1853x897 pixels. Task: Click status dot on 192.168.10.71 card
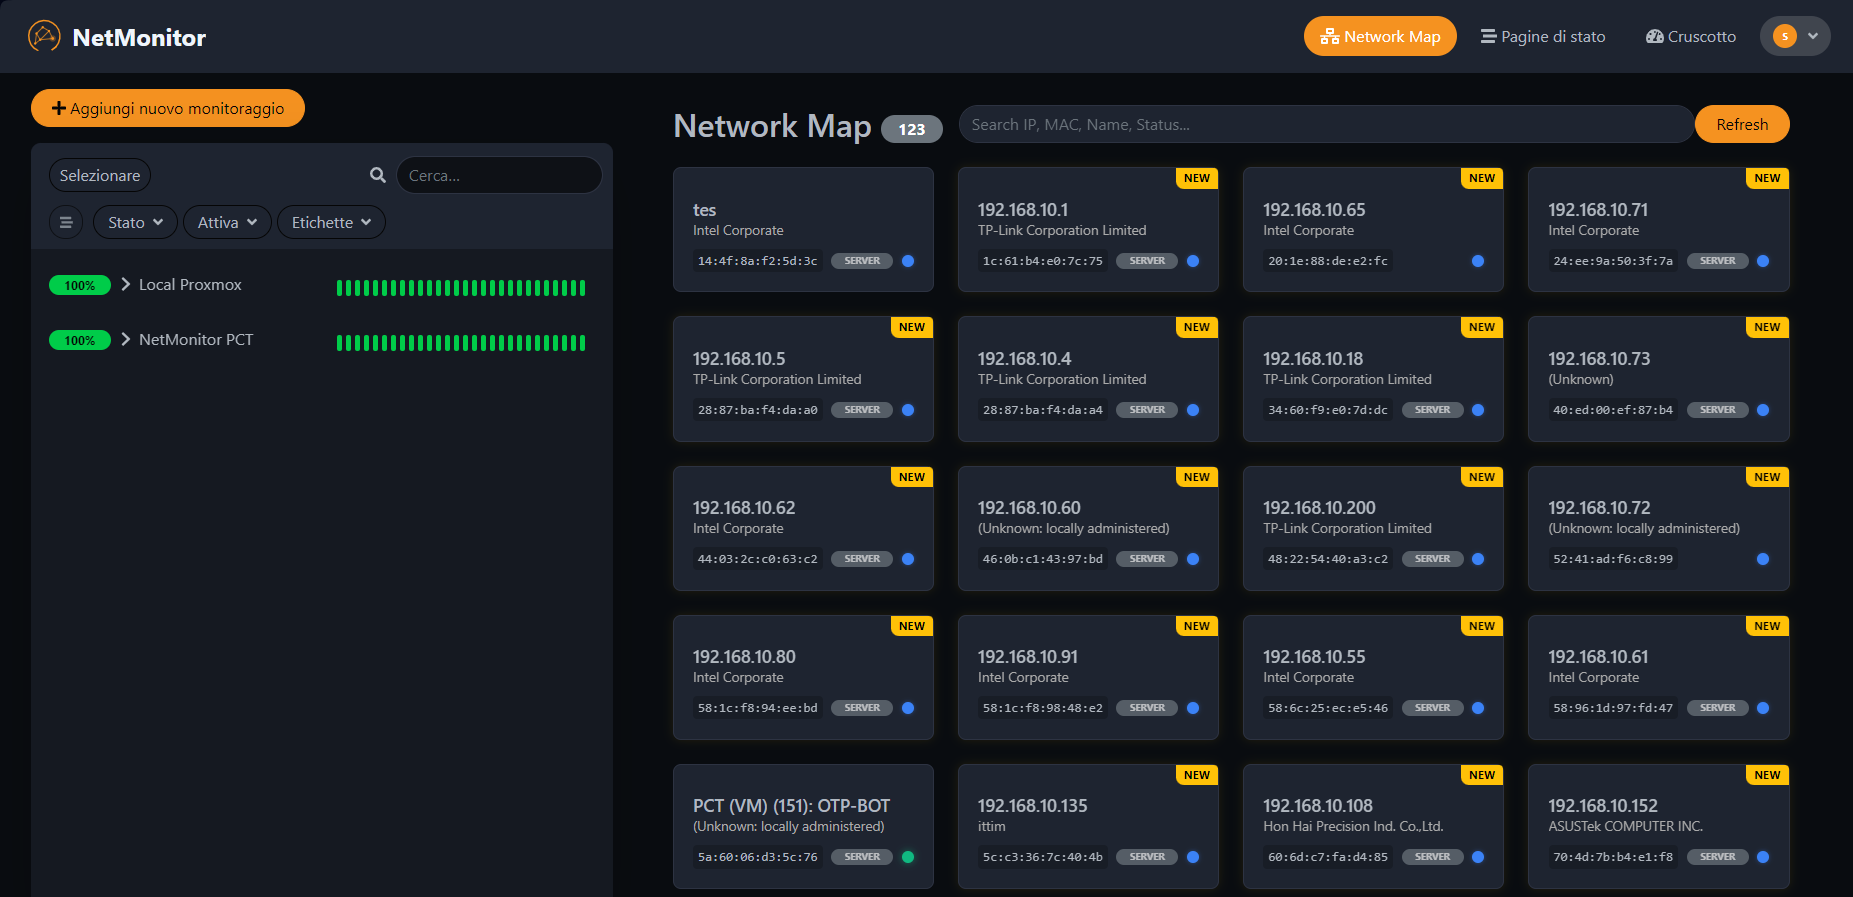(1763, 261)
